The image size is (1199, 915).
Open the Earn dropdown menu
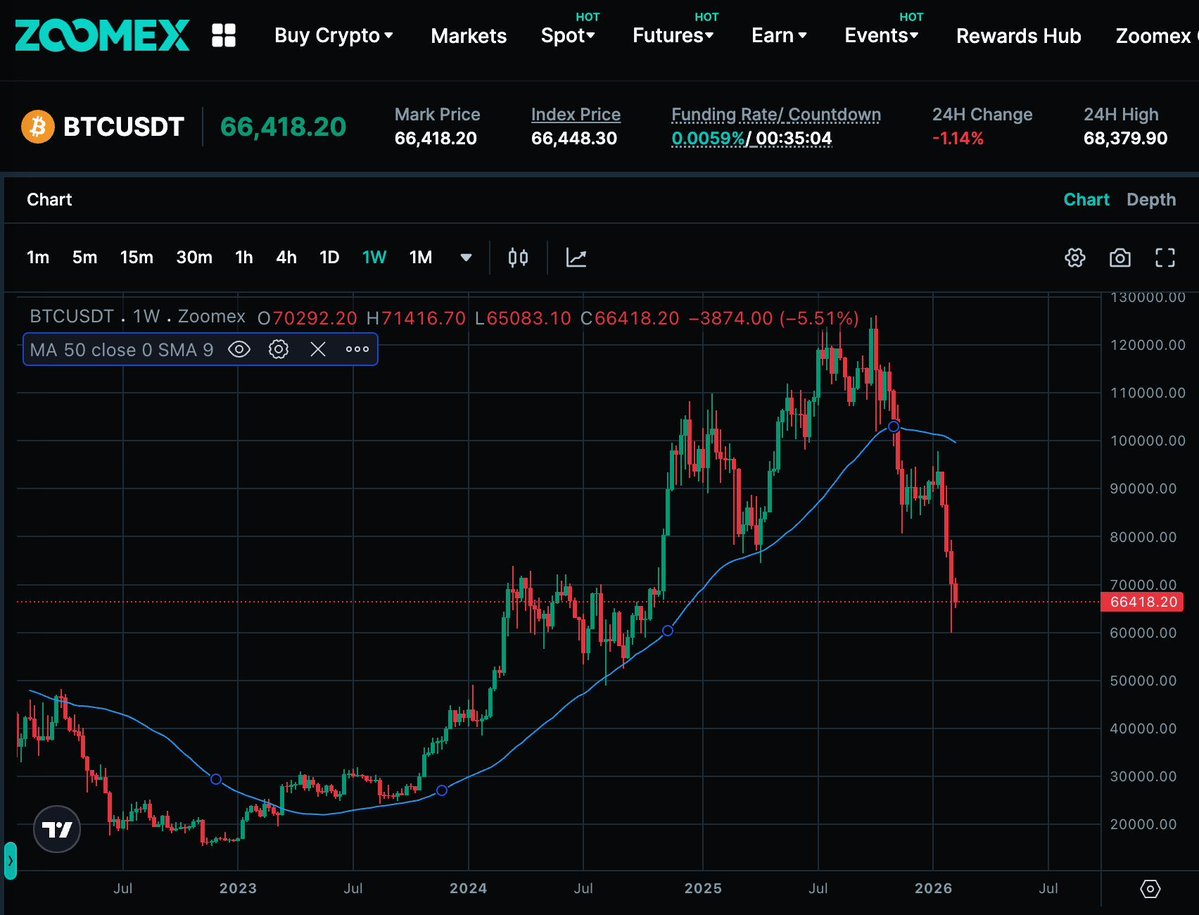778,36
